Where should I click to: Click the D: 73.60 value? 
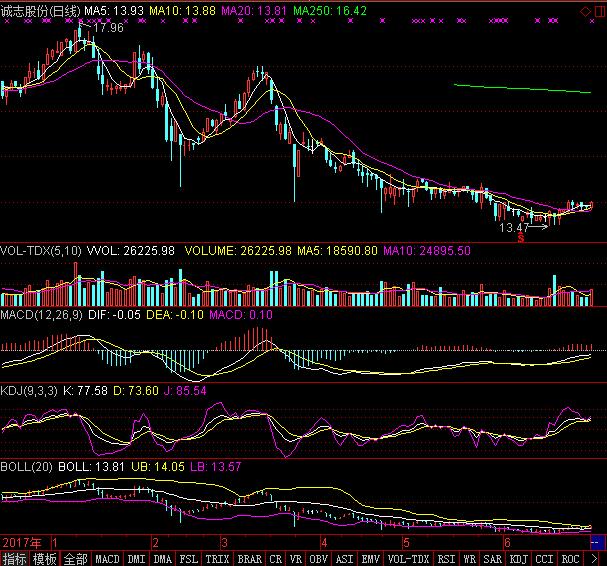coord(136,391)
